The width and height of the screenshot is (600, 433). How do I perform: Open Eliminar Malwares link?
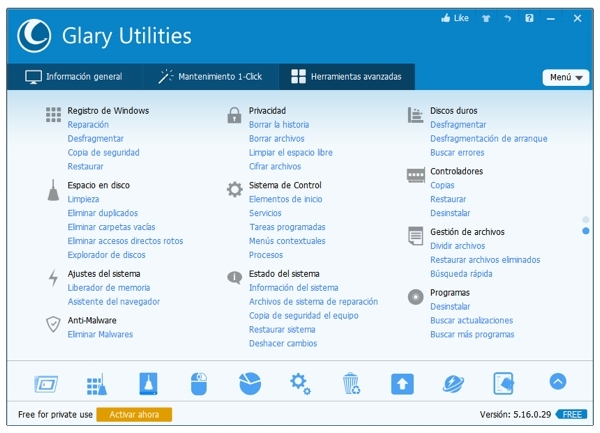pyautogui.click(x=100, y=334)
